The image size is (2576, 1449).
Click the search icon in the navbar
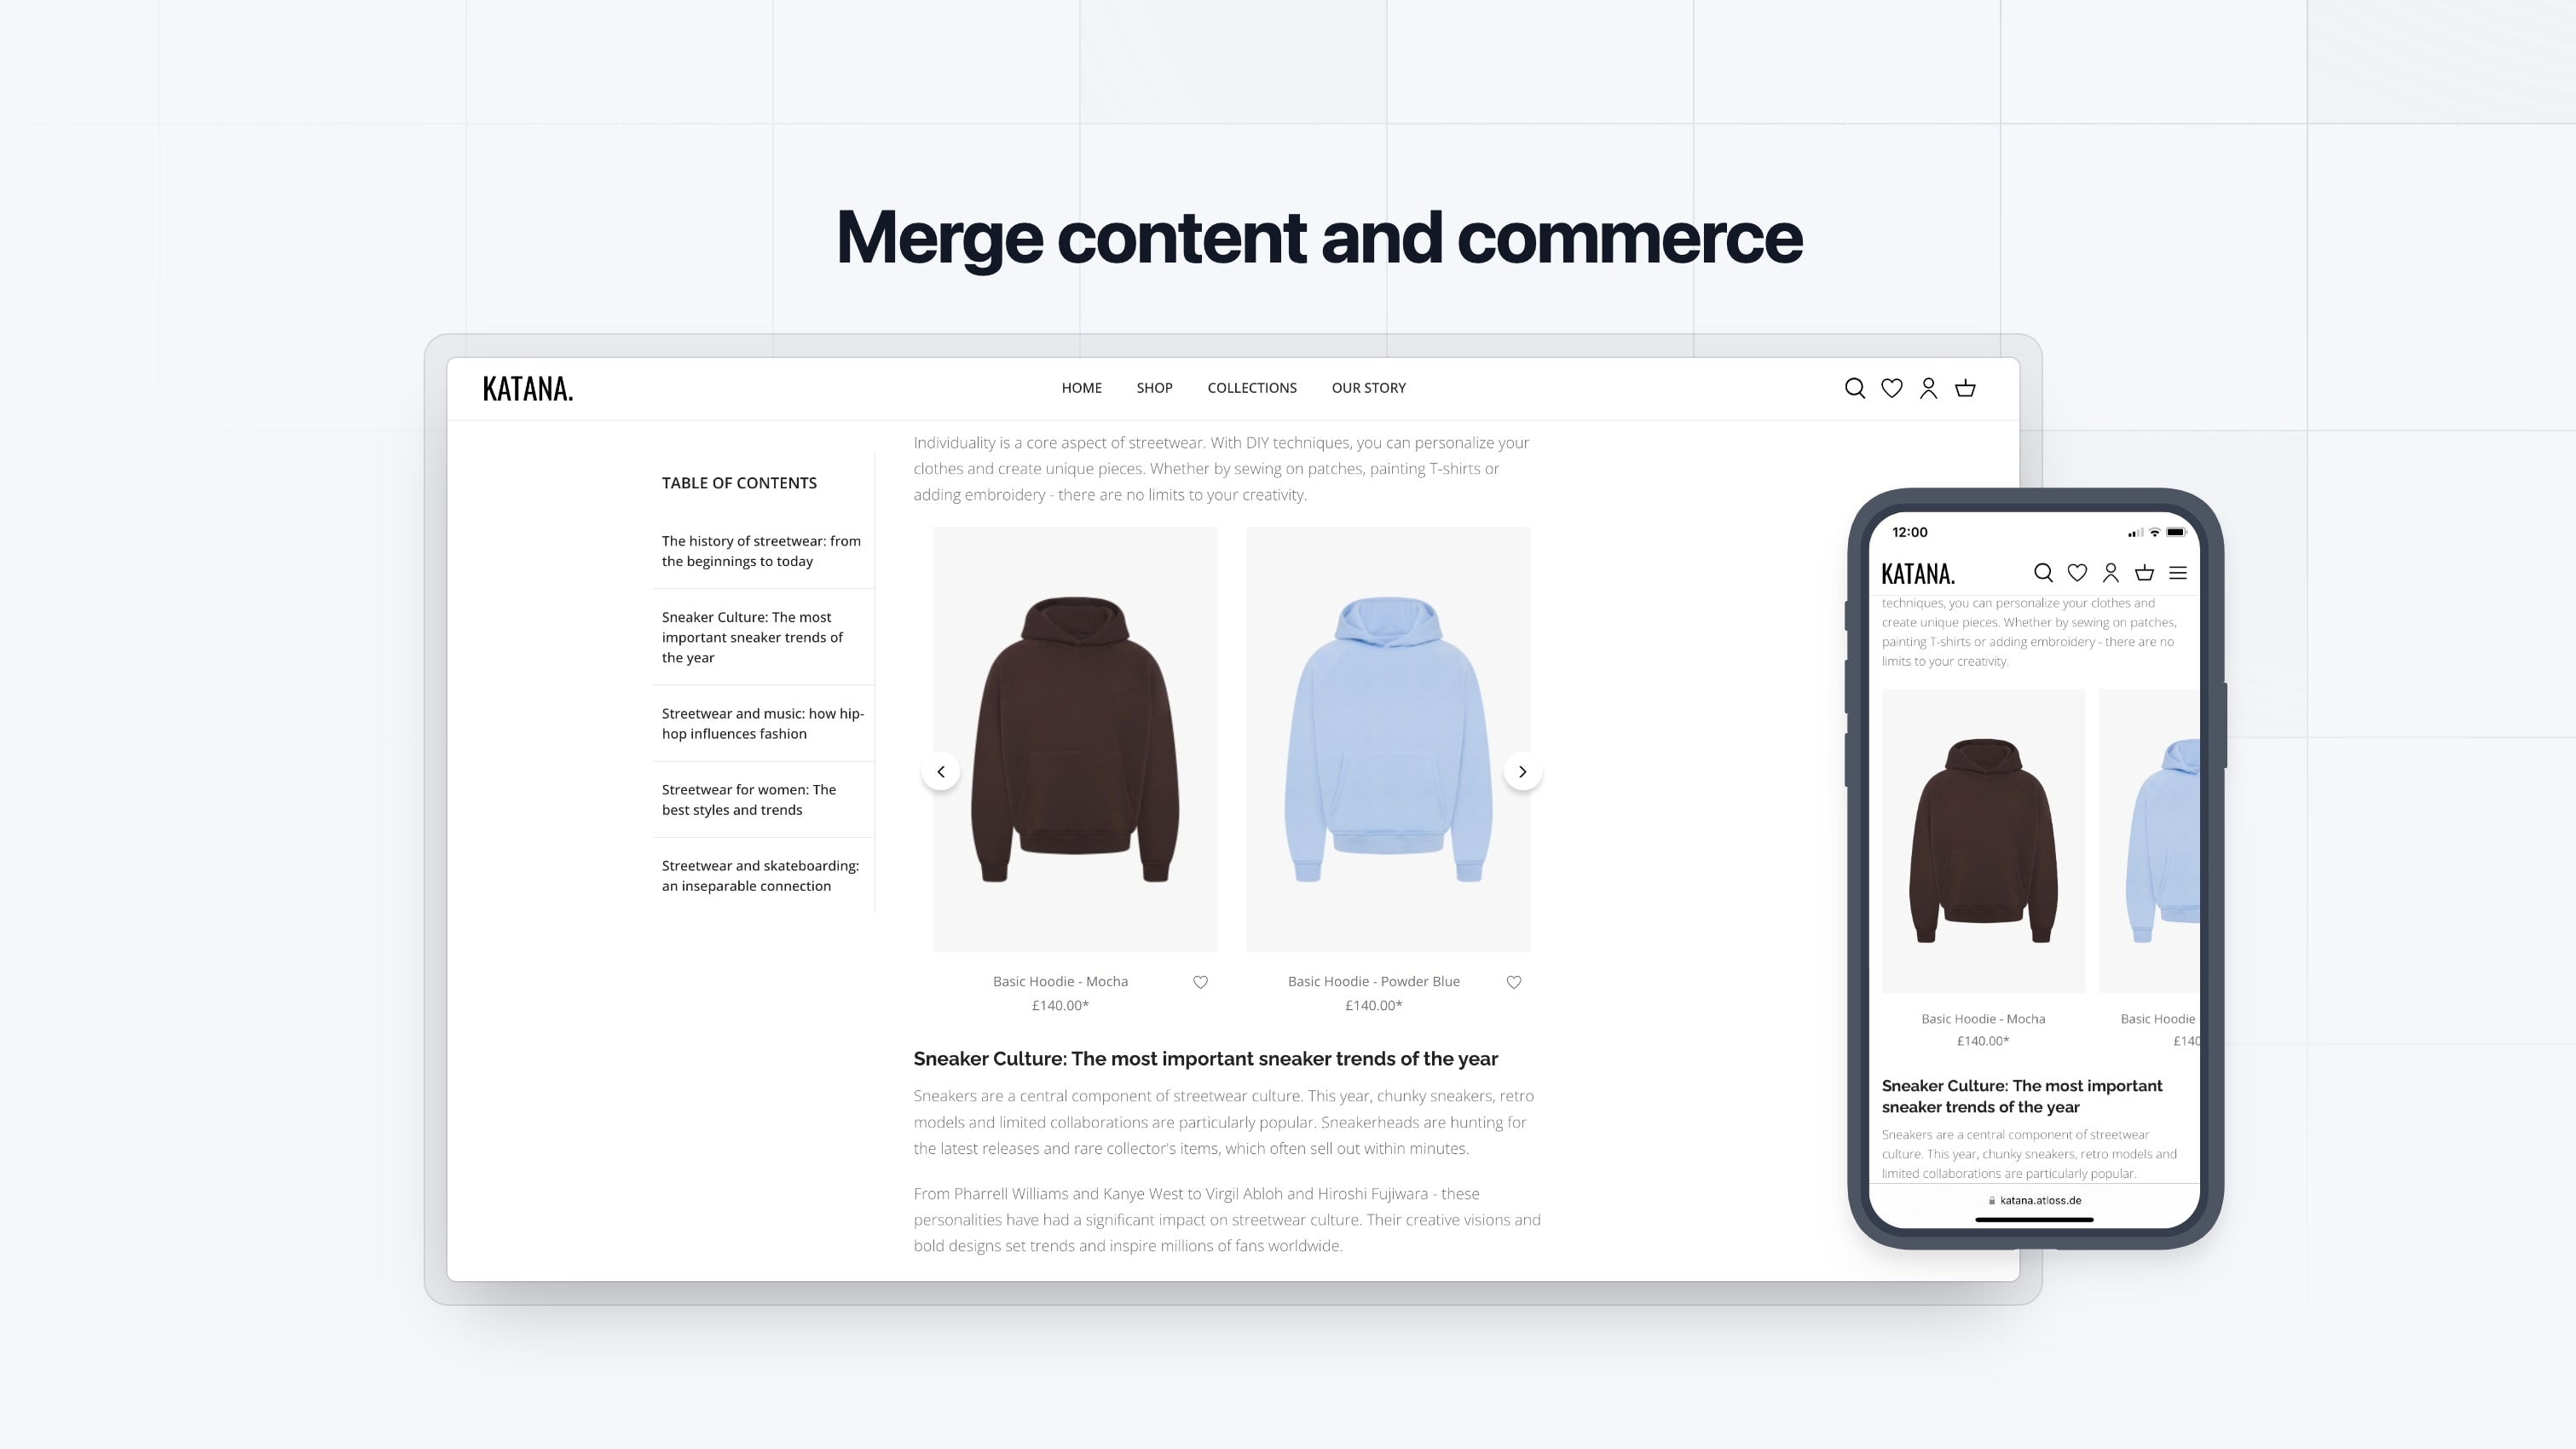(1854, 388)
